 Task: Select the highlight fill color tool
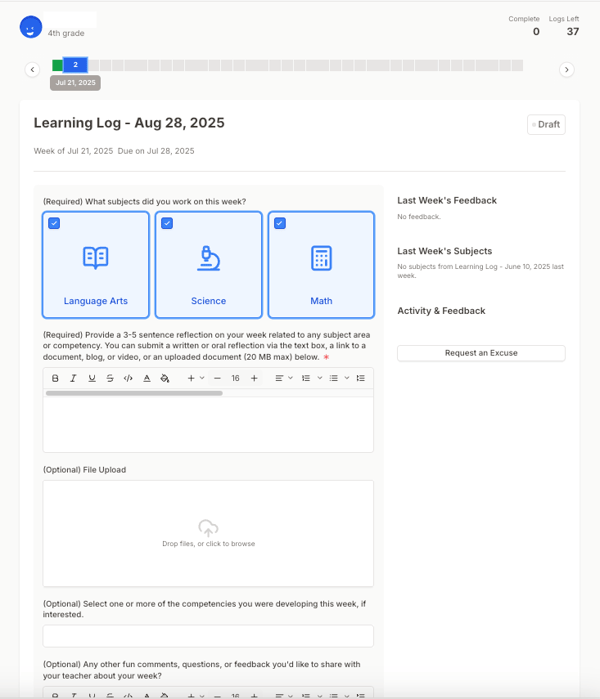[x=165, y=378]
